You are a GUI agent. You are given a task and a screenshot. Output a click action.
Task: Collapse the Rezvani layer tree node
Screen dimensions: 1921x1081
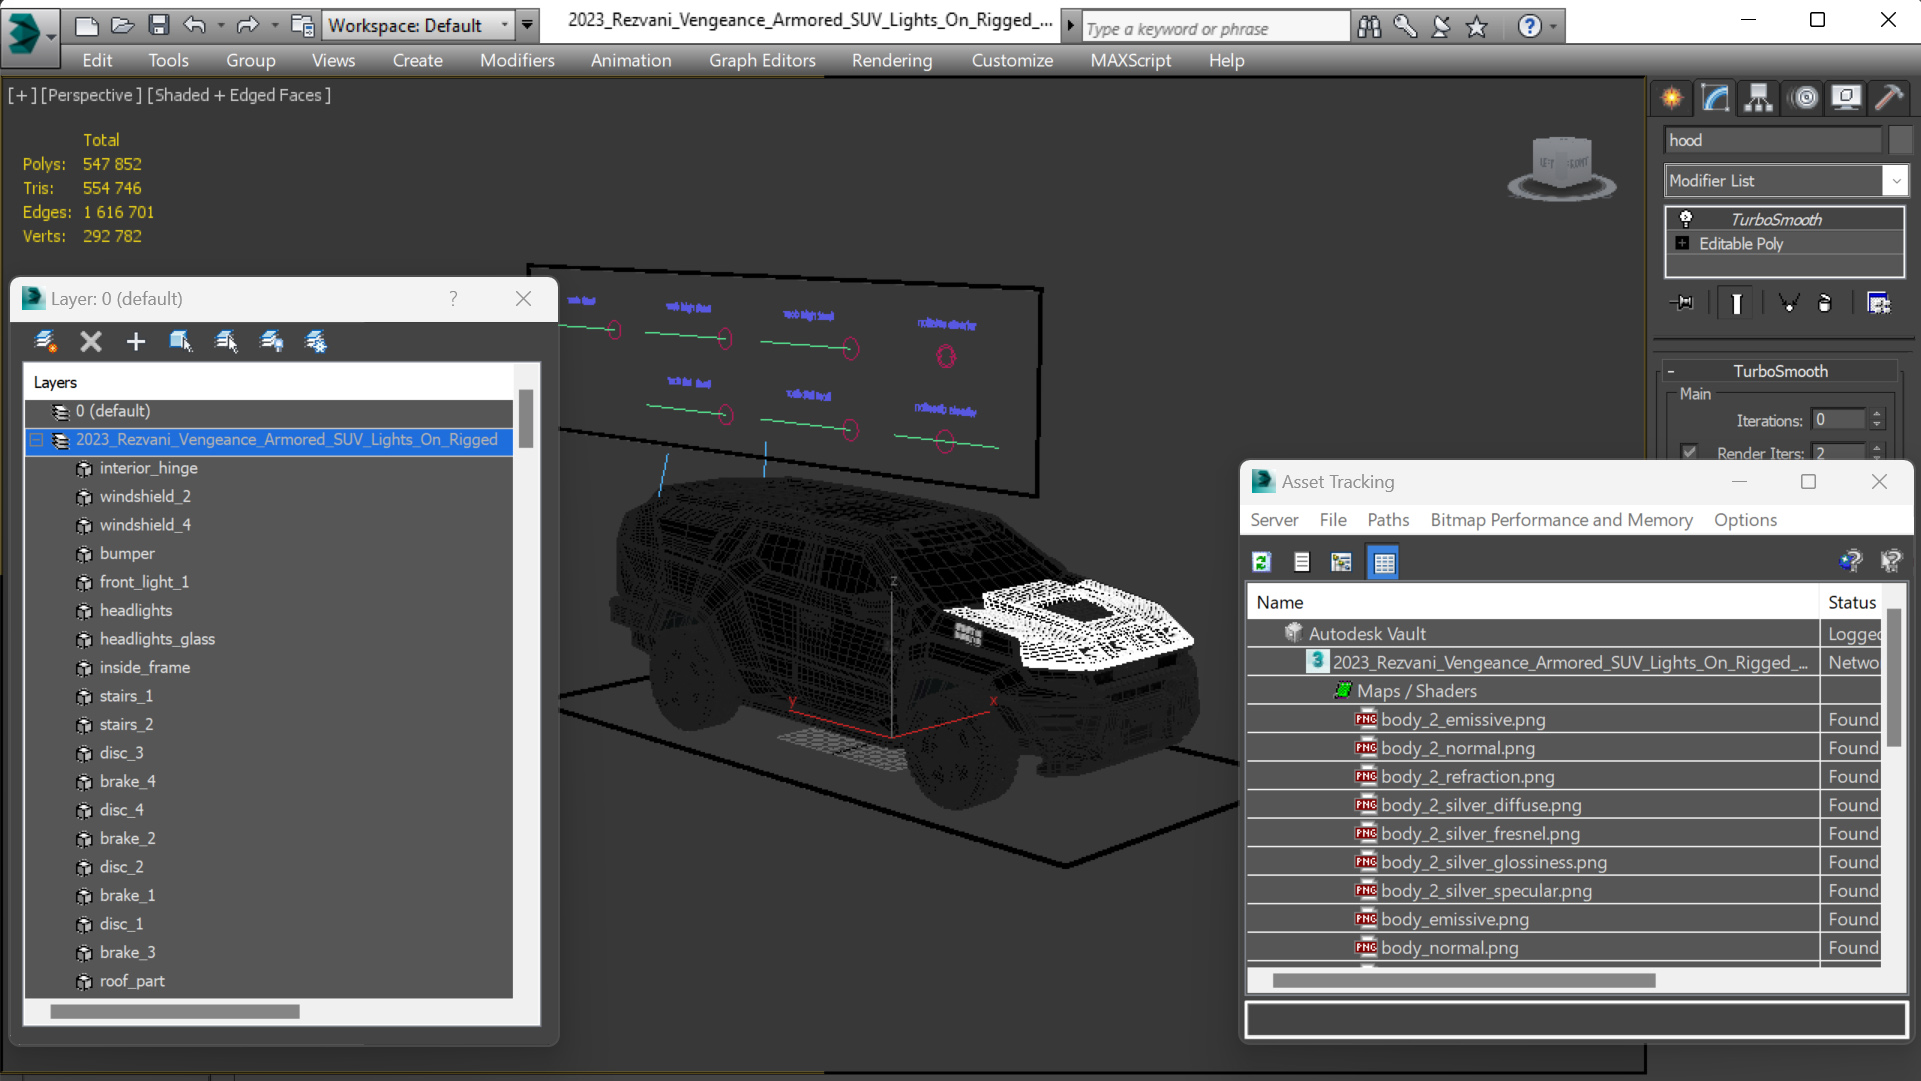37,440
